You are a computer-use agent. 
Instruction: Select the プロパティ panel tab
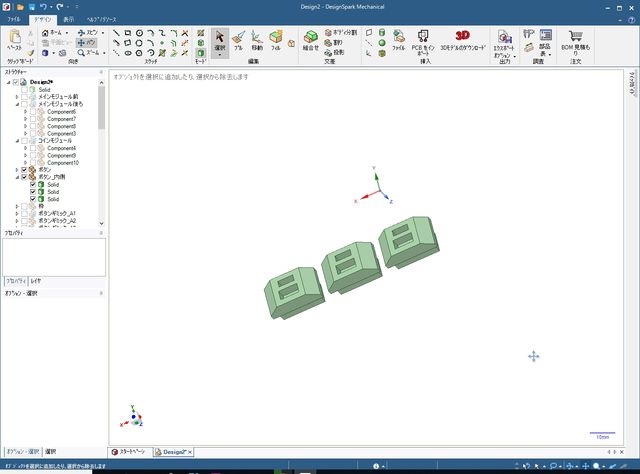click(16, 281)
